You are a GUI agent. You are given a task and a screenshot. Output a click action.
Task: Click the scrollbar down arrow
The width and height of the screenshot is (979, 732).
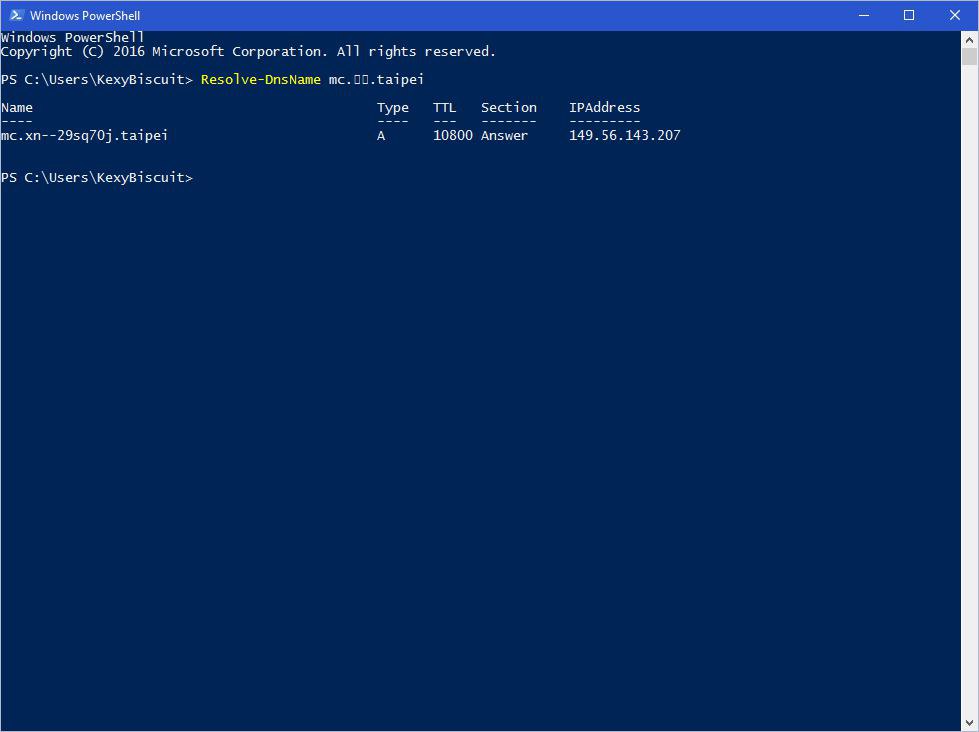[x=969, y=723]
